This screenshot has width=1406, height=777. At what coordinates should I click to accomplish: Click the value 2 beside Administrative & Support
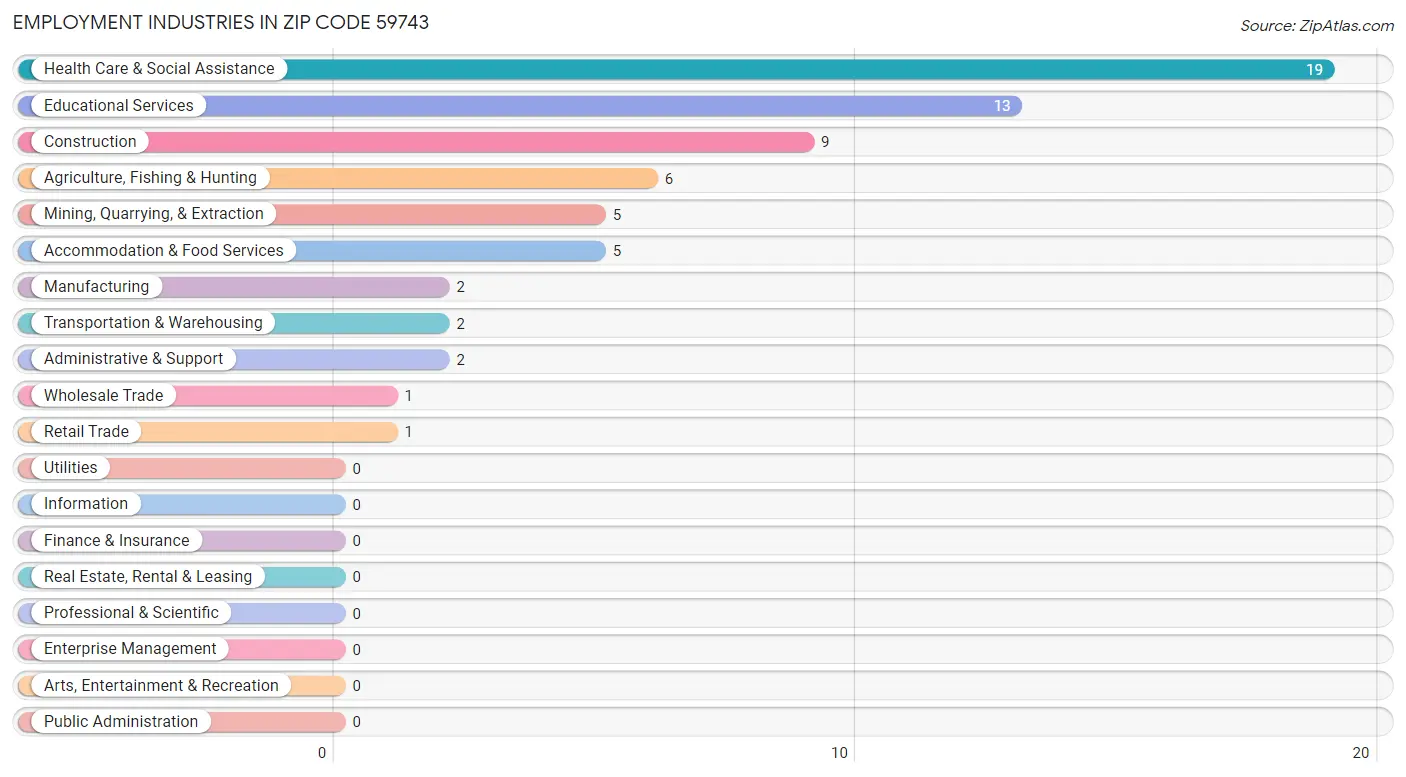tap(461, 360)
